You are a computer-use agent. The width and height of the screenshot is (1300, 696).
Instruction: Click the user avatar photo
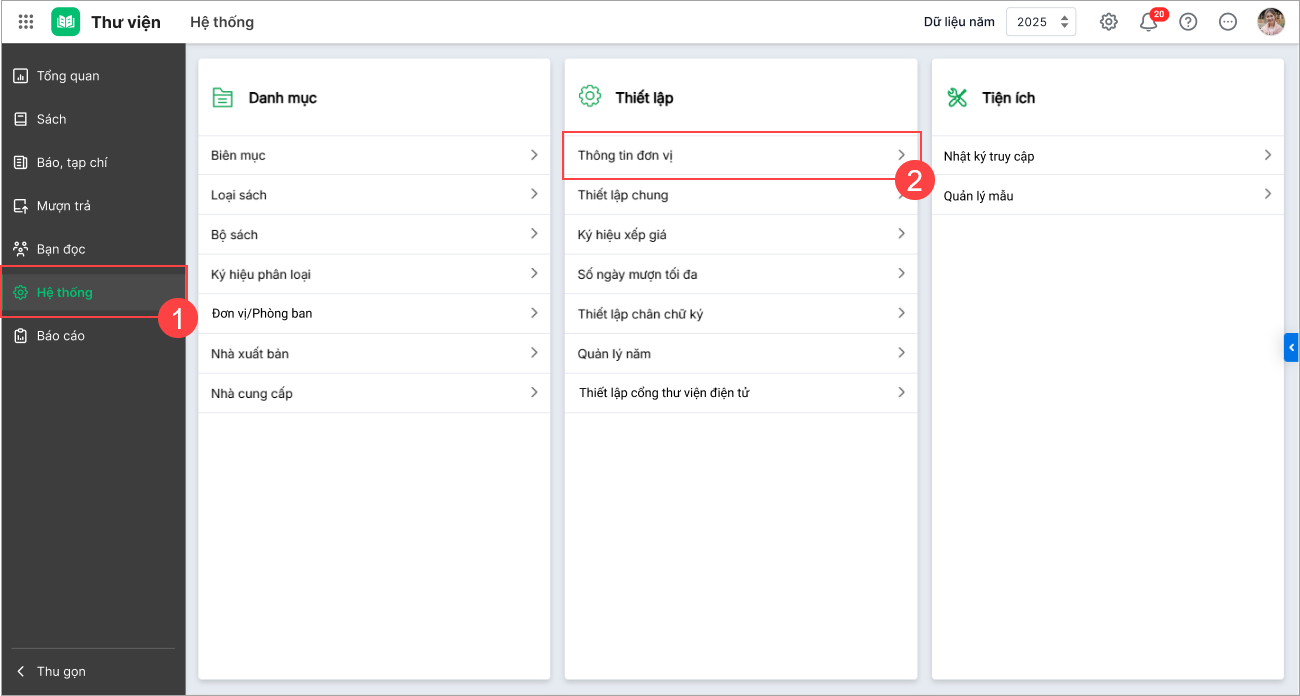click(1271, 22)
